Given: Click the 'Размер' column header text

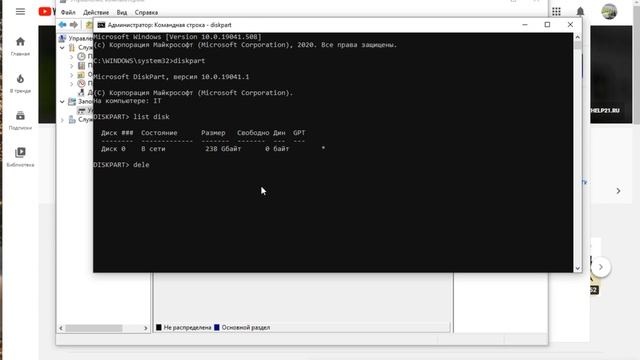Looking at the screenshot, I should click(213, 133).
